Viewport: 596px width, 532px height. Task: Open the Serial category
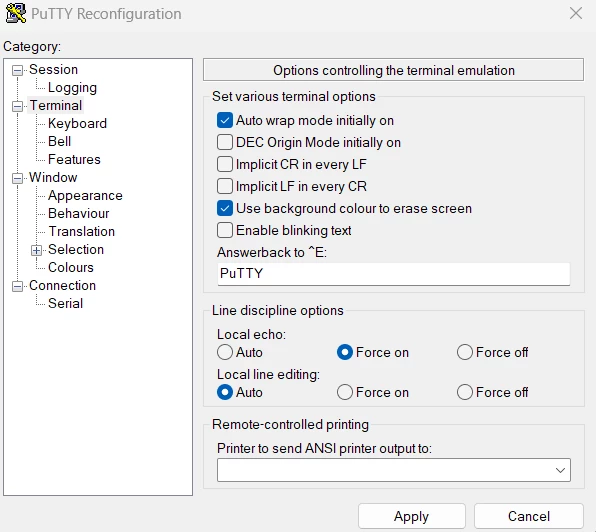pos(65,304)
